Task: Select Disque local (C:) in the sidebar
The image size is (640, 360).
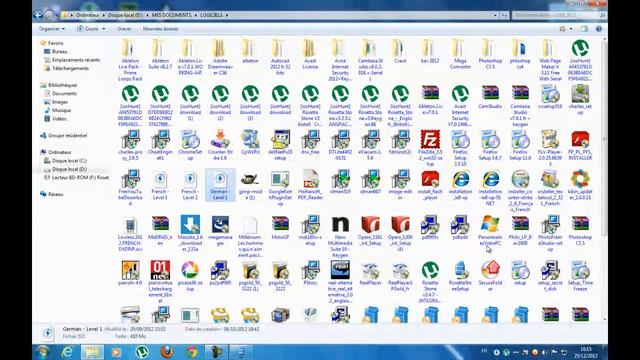Action: pyautogui.click(x=69, y=161)
